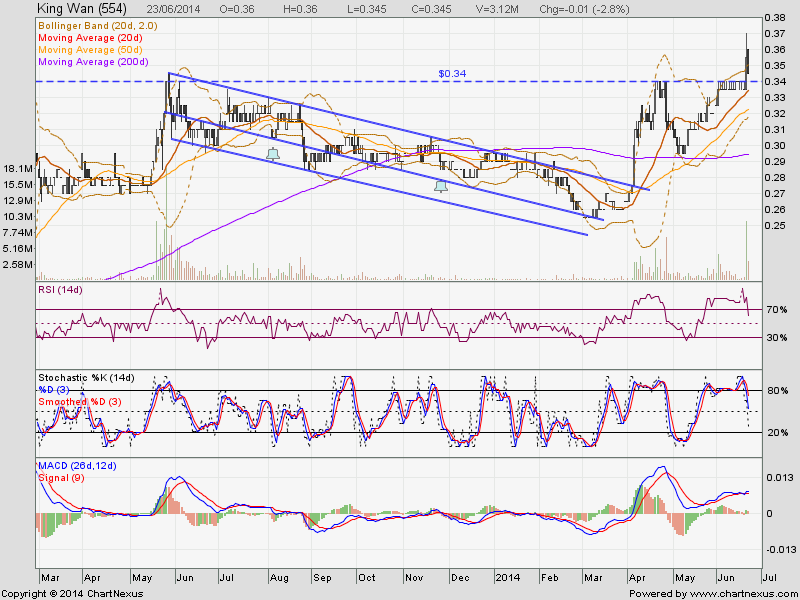Click the date 23/06/2014 in header
This screenshot has height=600, width=800.
pos(173,9)
